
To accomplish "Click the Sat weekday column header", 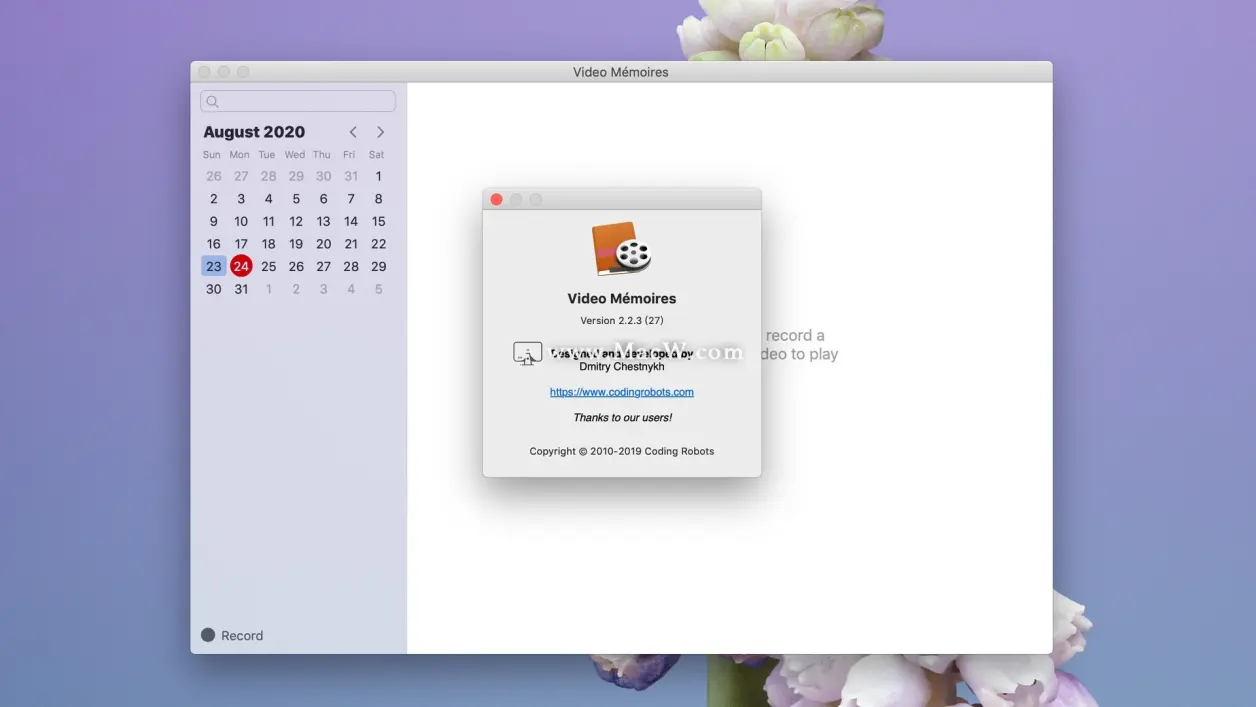I will point(376,155).
